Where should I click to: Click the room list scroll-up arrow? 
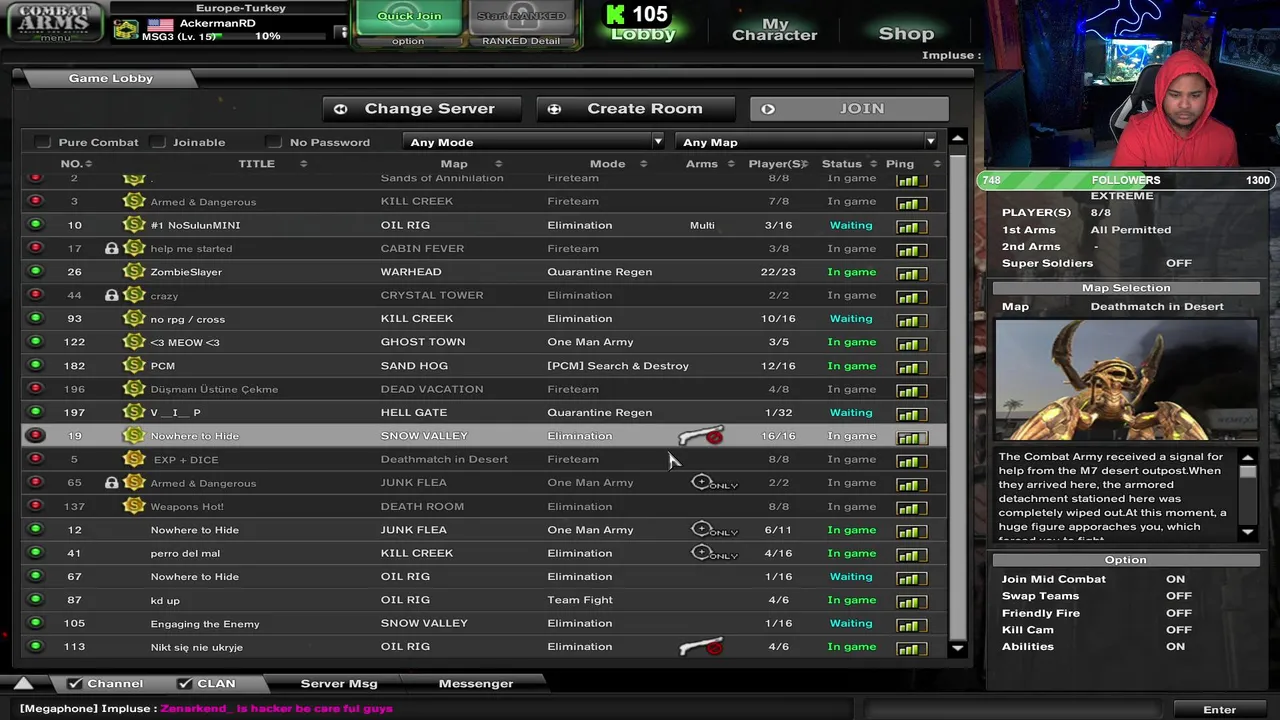(x=957, y=138)
